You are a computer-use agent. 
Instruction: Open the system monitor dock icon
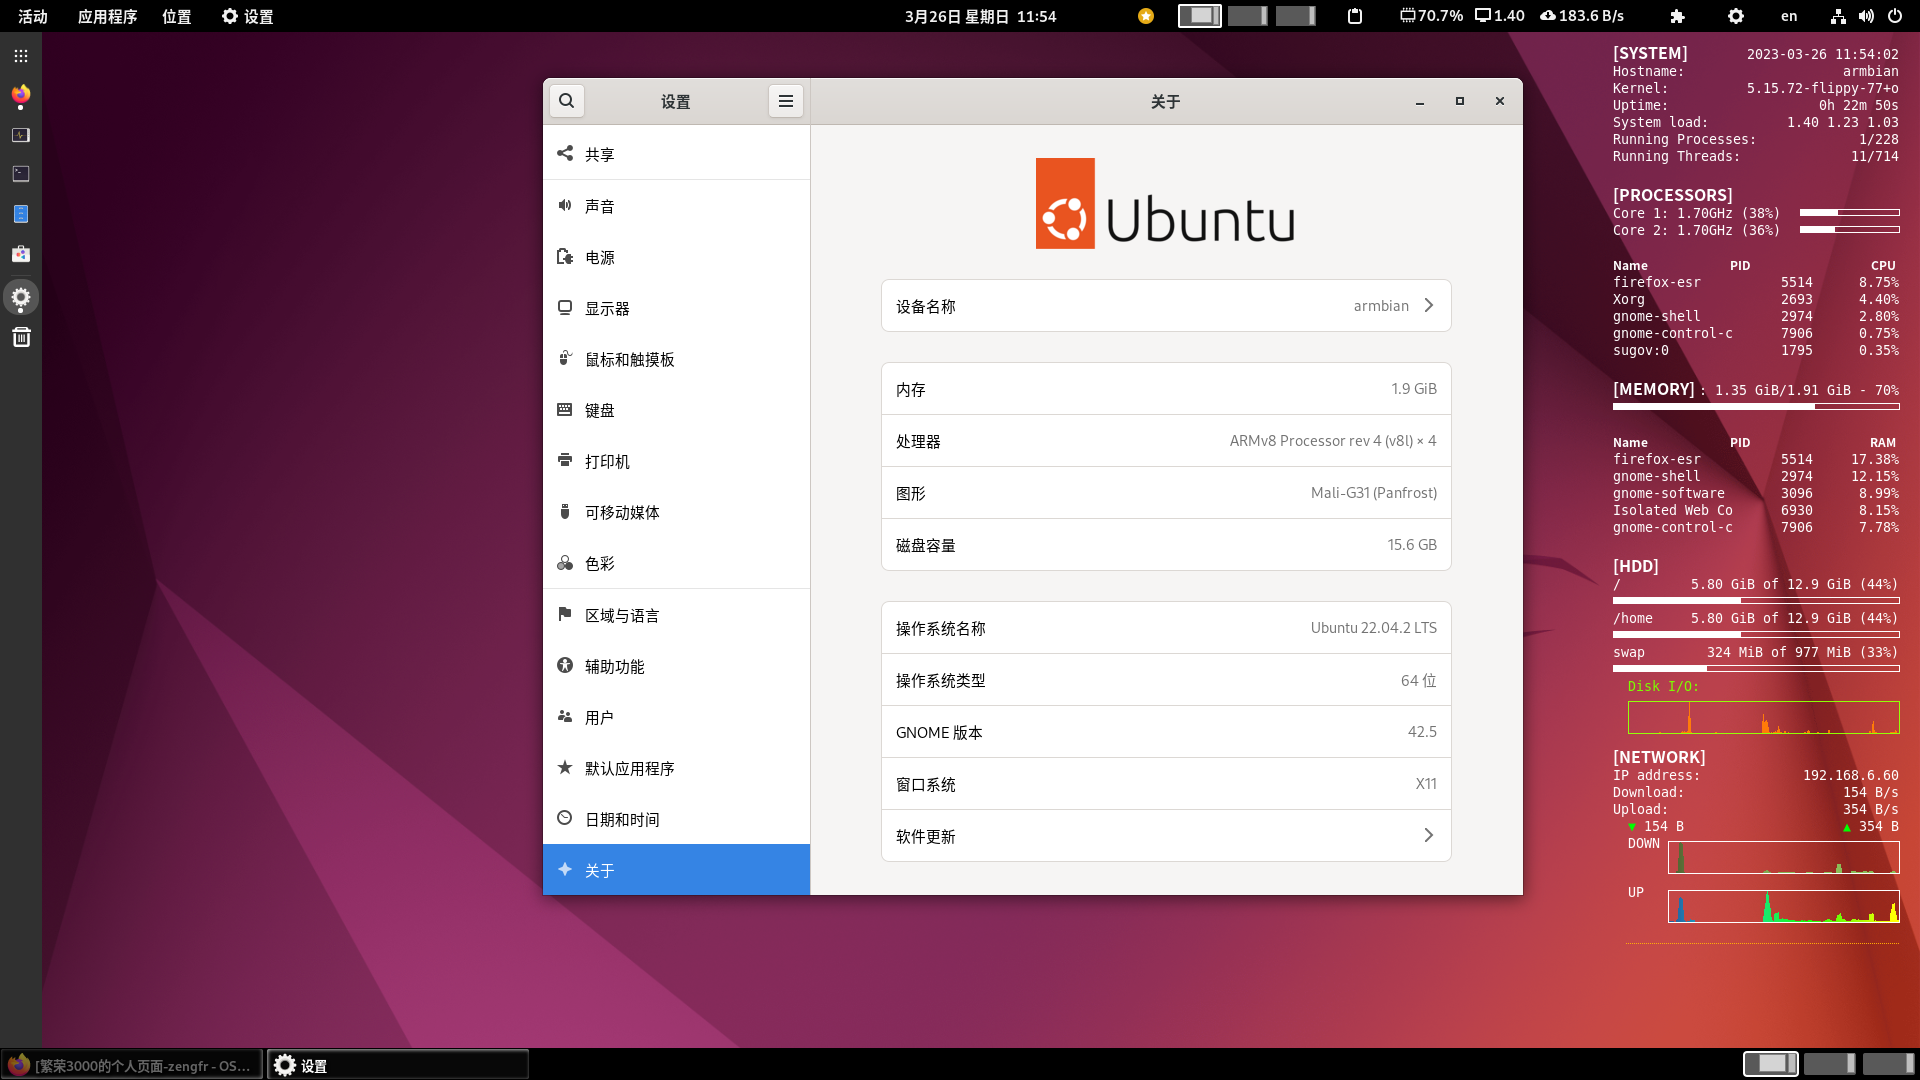[x=21, y=135]
